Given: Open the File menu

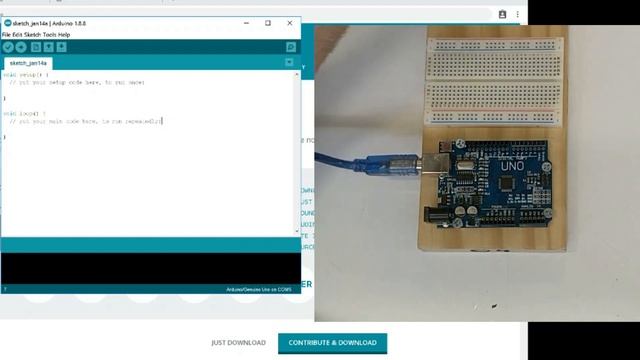Looking at the screenshot, I should 6,35.
